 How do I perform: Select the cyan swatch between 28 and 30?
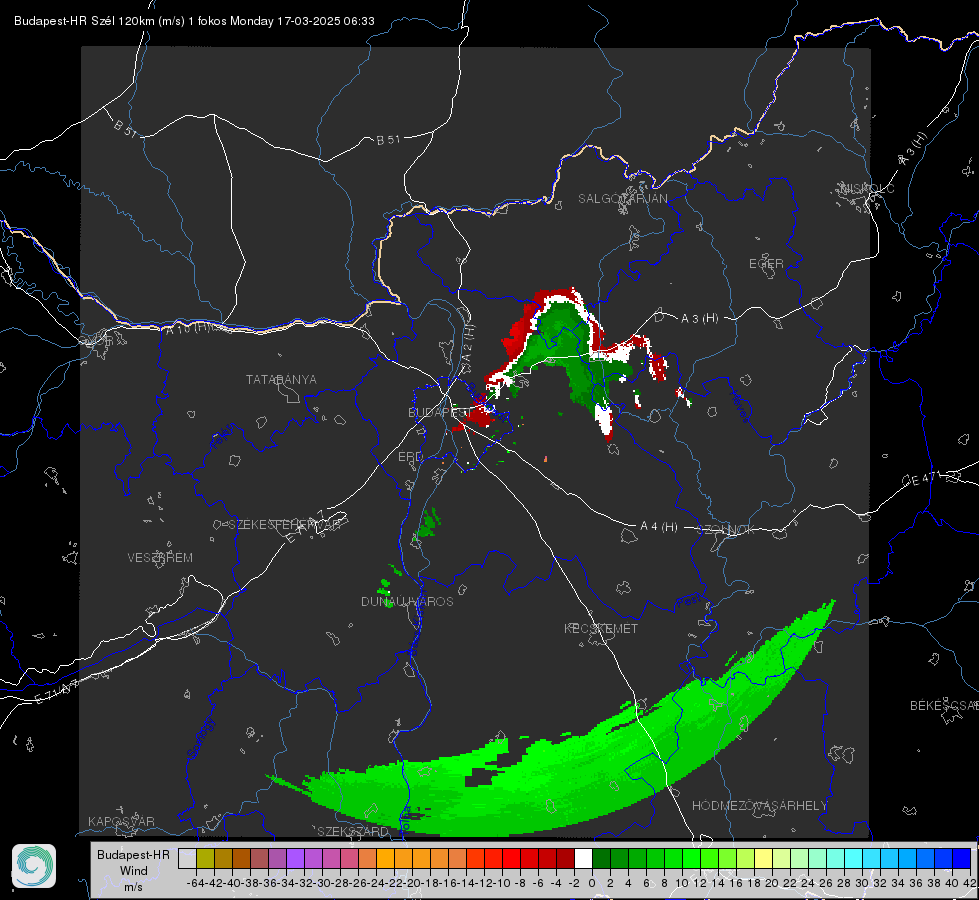click(854, 858)
